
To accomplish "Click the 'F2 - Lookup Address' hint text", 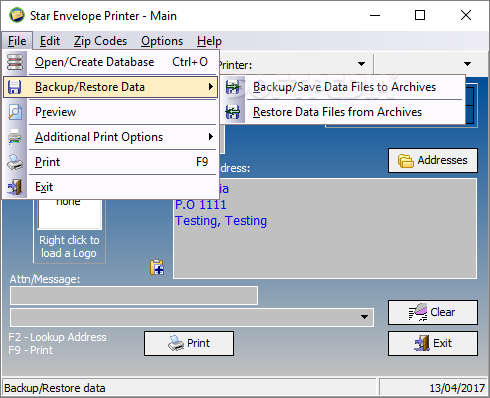I will click(57, 337).
